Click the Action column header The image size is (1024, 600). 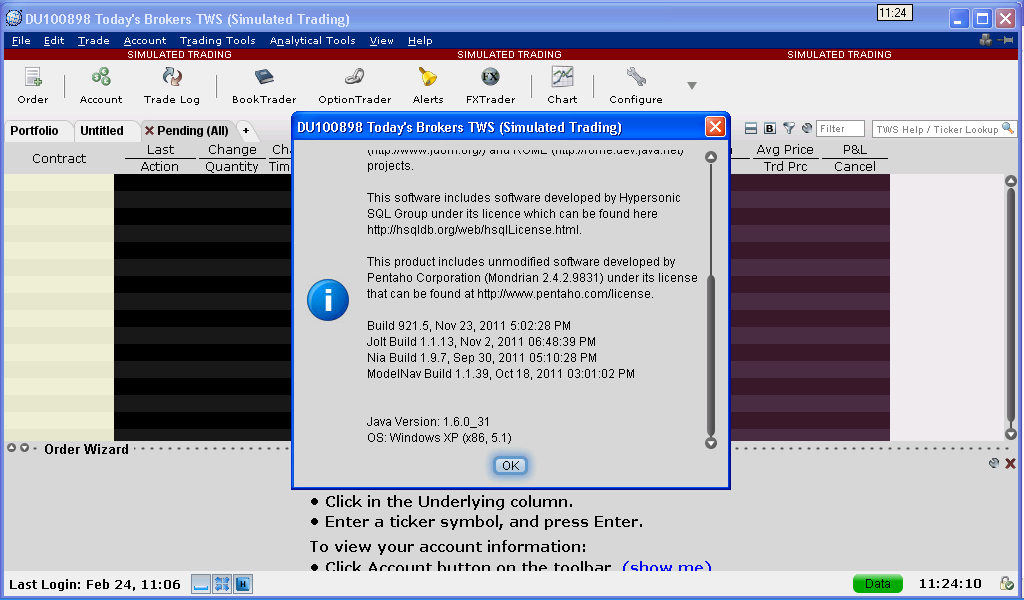(x=159, y=166)
